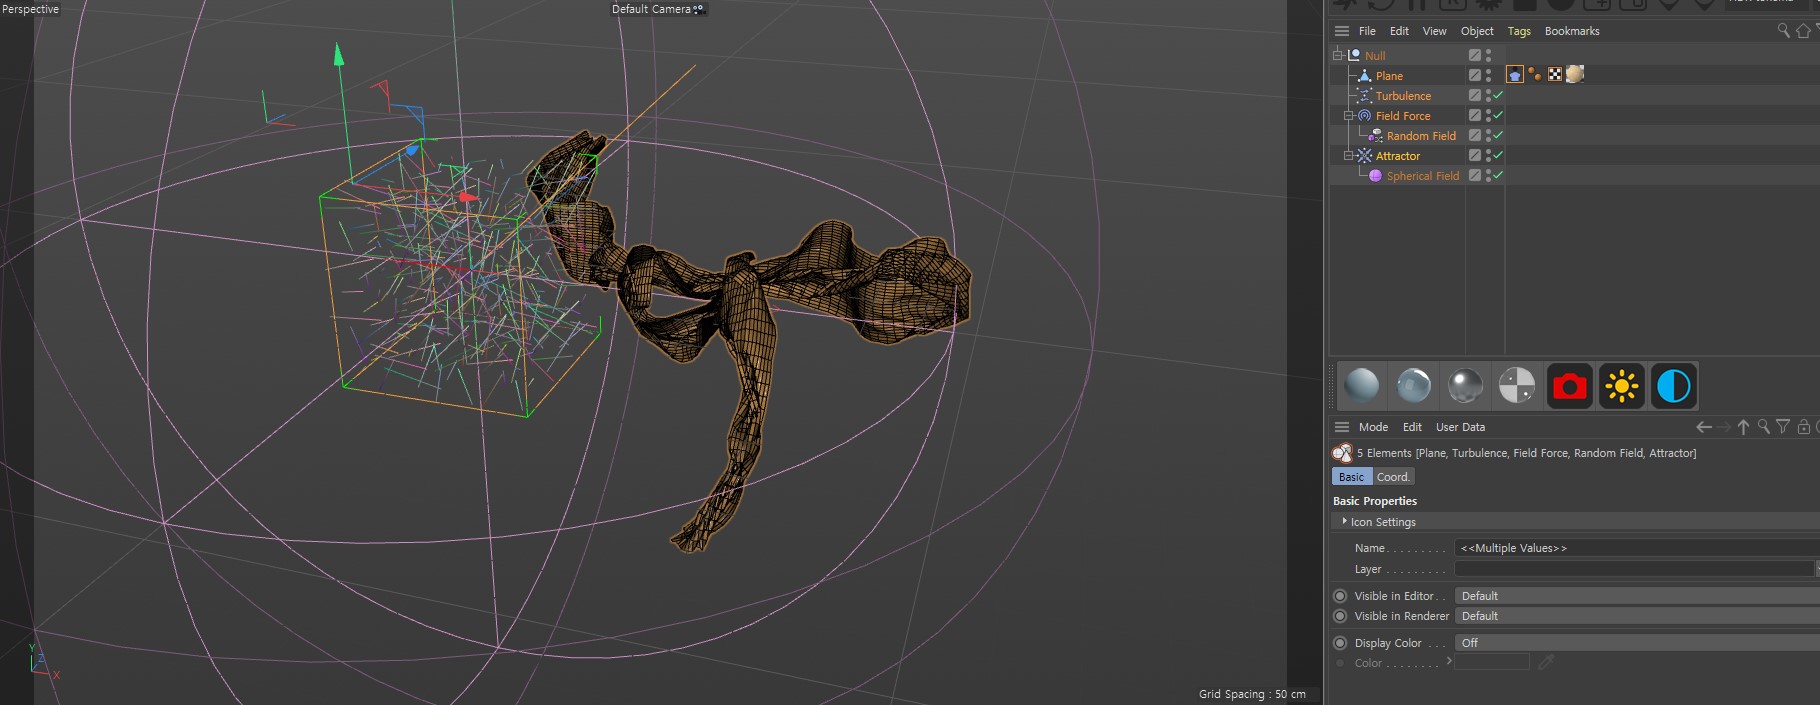Select the checkerboard UVW tag on Plane
The image size is (1820, 705).
click(1555, 74)
